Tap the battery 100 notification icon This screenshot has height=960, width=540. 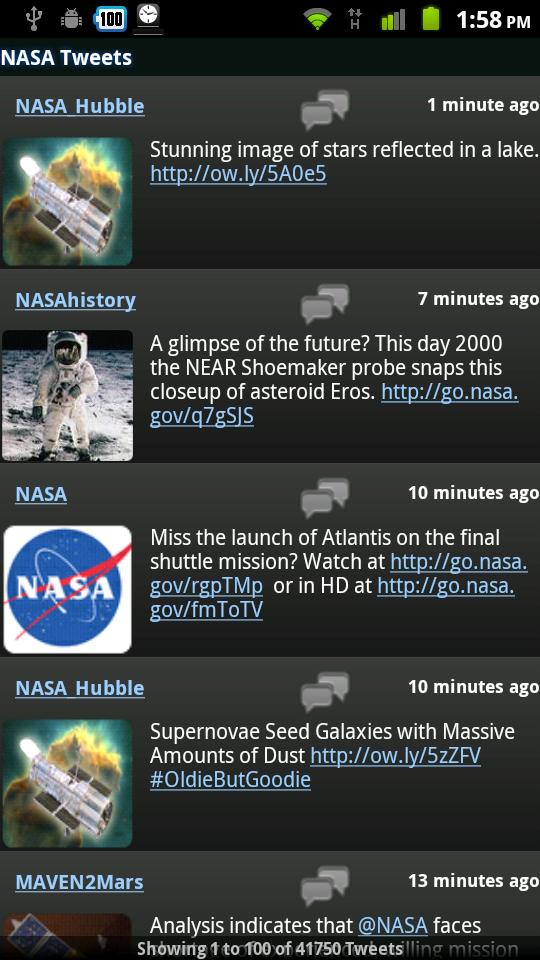(110, 18)
